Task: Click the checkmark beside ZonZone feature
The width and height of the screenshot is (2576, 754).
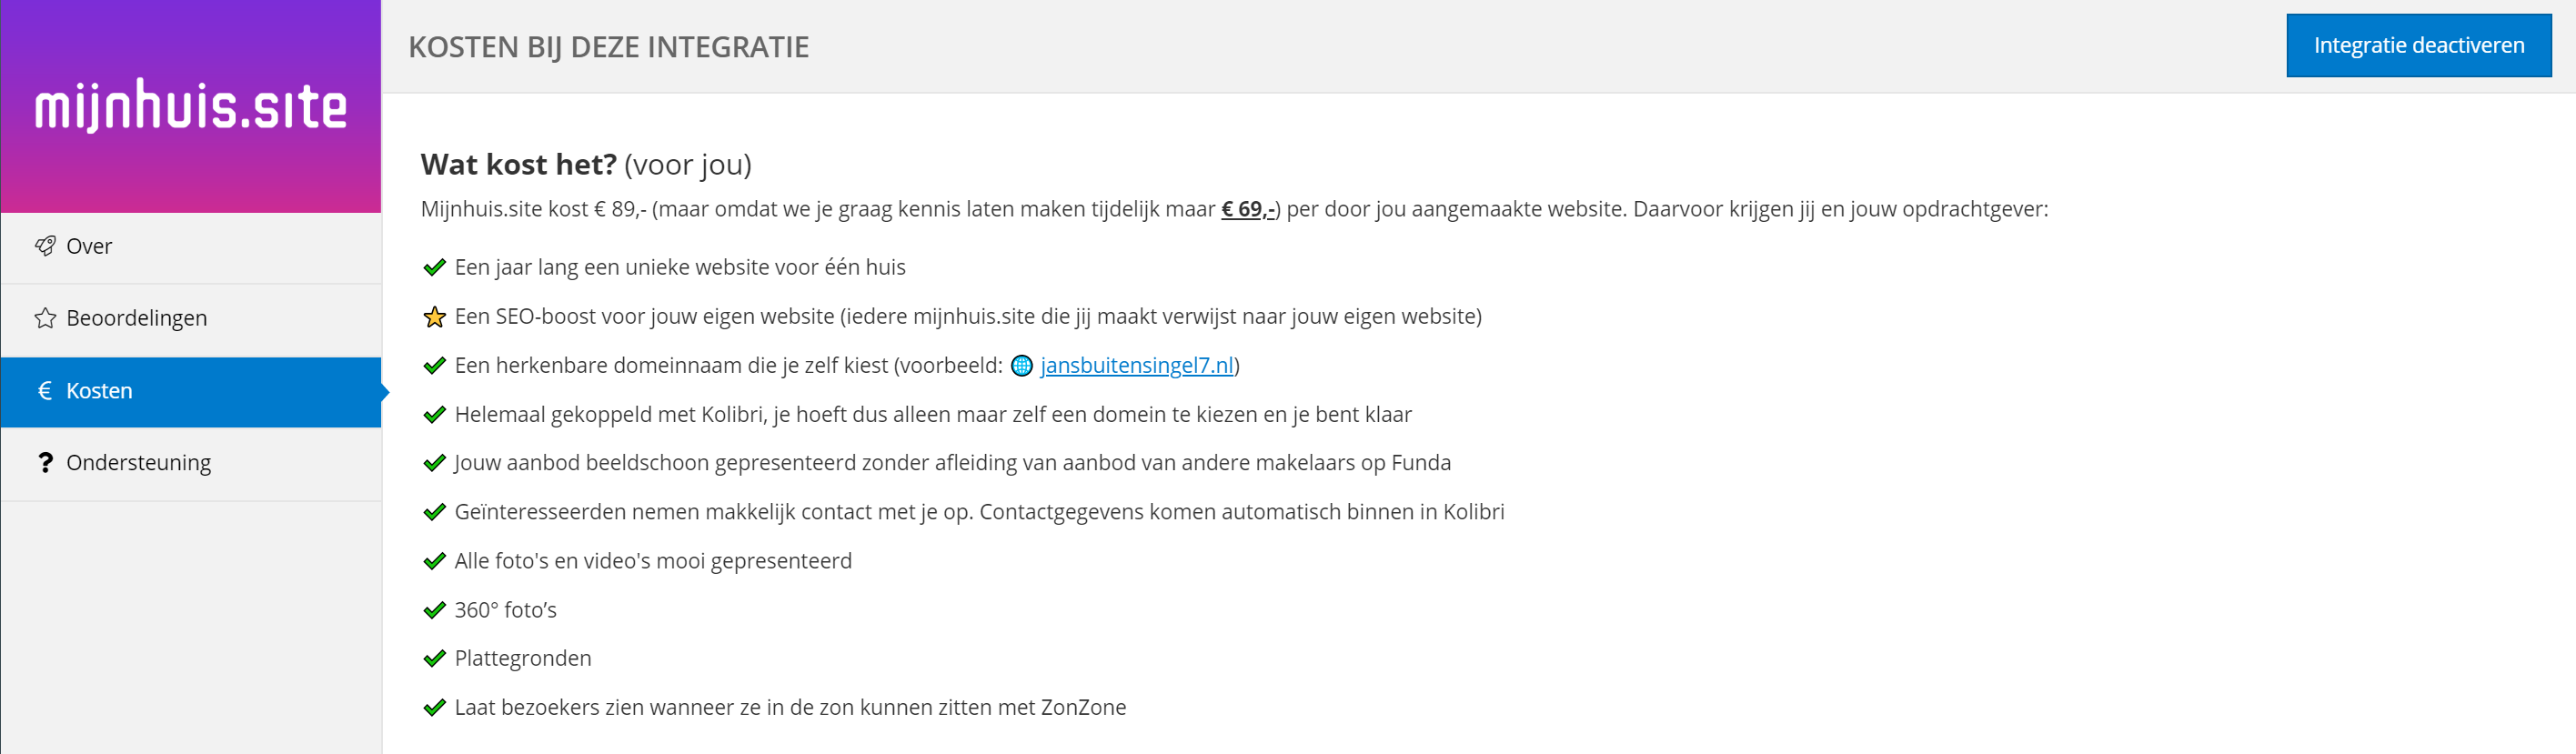Action: 434,708
